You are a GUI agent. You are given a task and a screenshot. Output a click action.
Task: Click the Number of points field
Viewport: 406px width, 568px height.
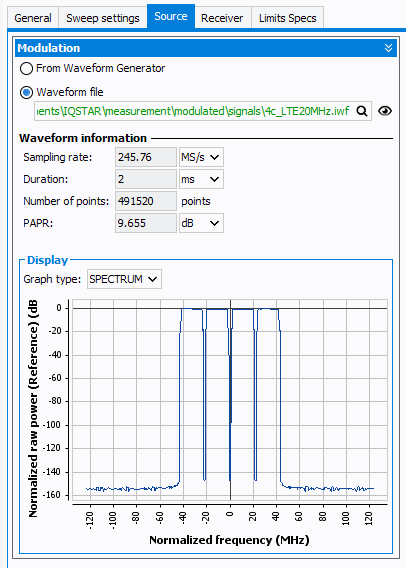(146, 201)
